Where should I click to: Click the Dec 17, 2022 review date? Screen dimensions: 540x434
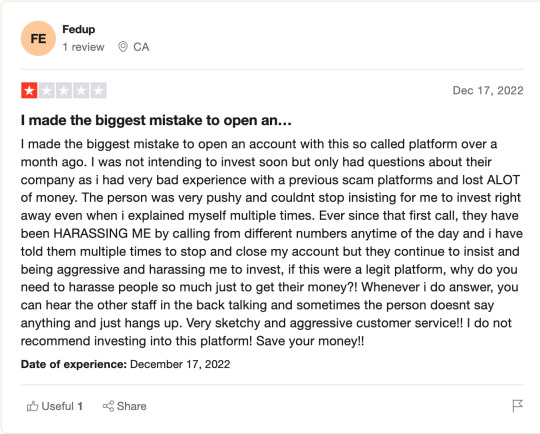pos(488,90)
